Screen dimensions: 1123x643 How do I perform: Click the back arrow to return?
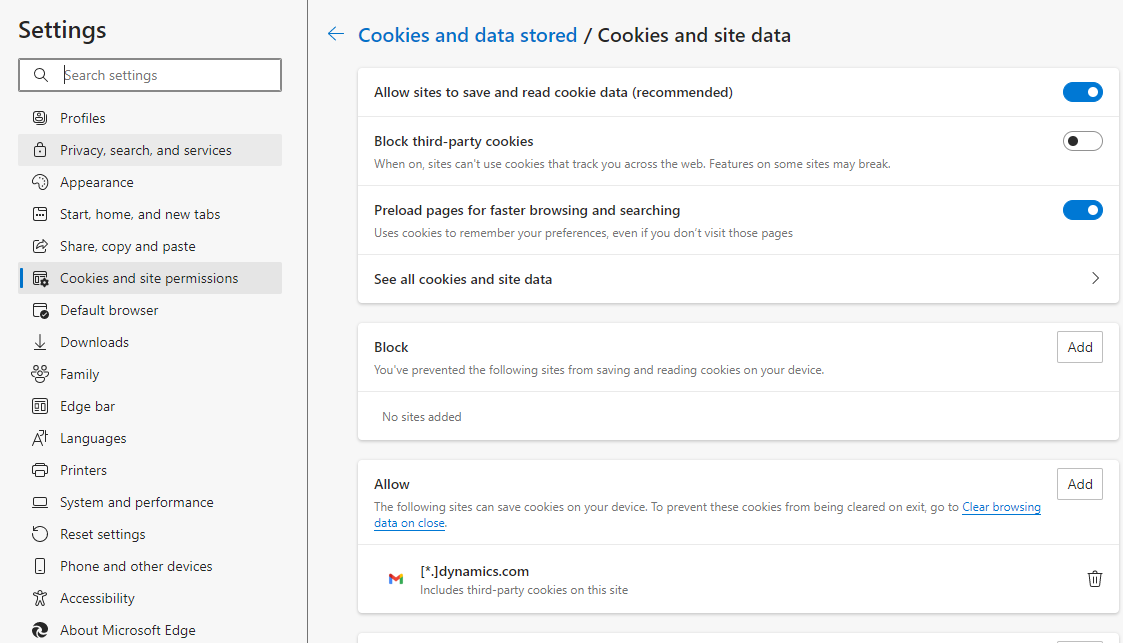[x=335, y=33]
